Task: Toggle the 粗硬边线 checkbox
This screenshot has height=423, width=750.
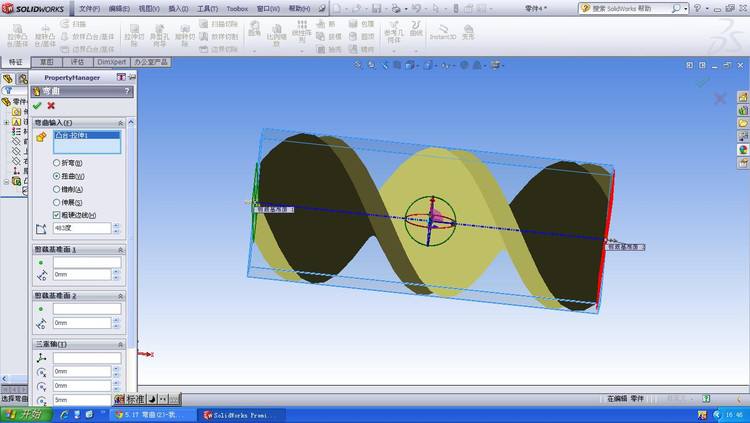Action: pos(56,214)
